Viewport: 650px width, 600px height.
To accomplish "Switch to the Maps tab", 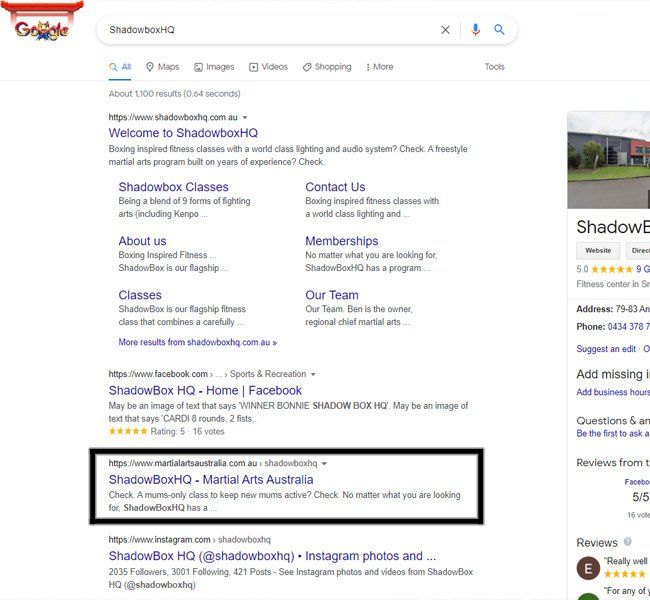I will tap(162, 67).
